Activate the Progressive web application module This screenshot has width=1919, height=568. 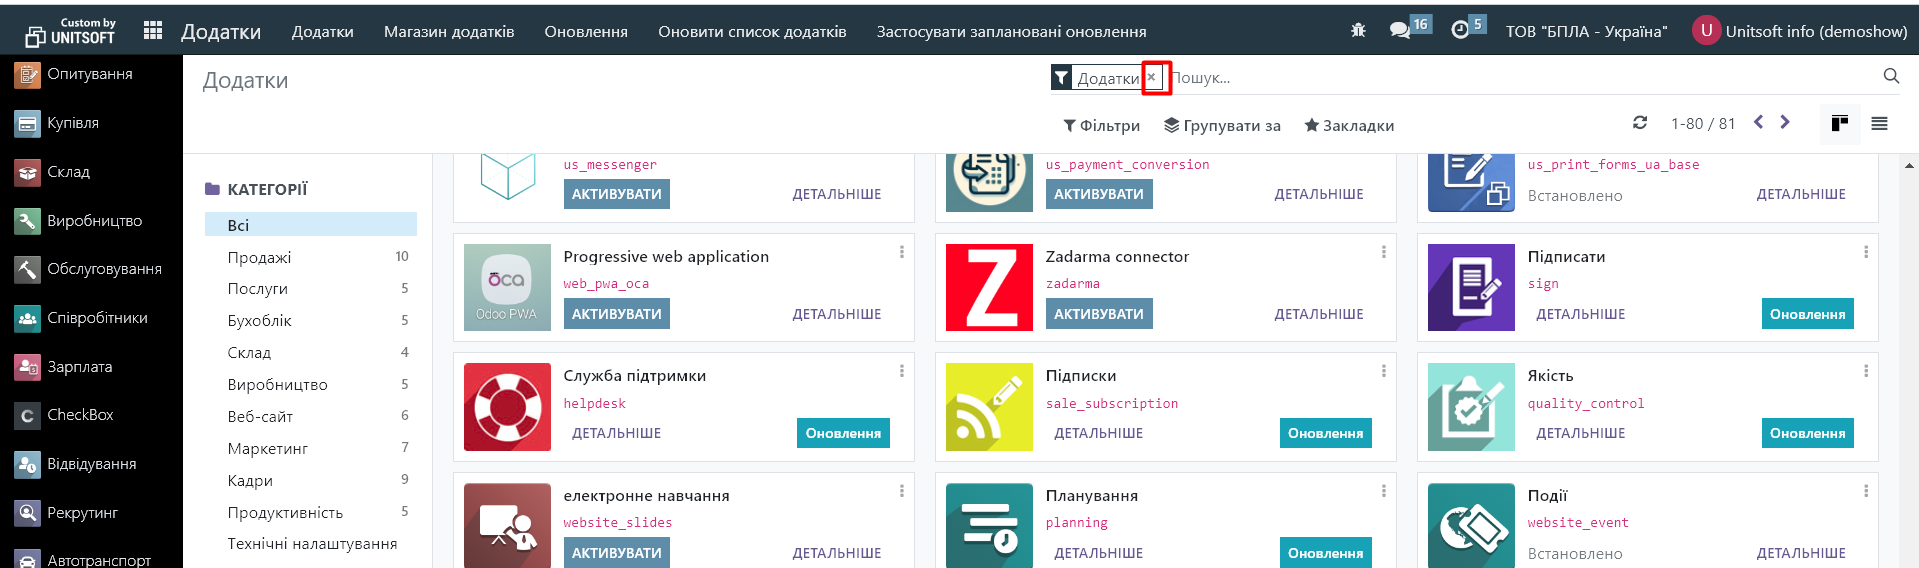pos(616,314)
